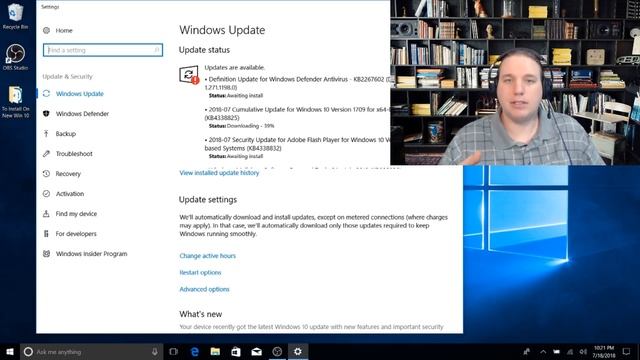
Task: Click the Windows Update refresh icon in sidebar
Action: click(x=47, y=93)
